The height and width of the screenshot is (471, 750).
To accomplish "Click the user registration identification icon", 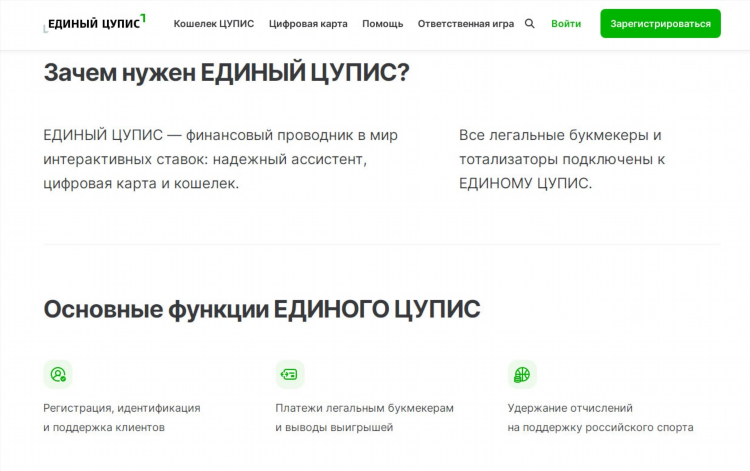I will click(x=58, y=374).
